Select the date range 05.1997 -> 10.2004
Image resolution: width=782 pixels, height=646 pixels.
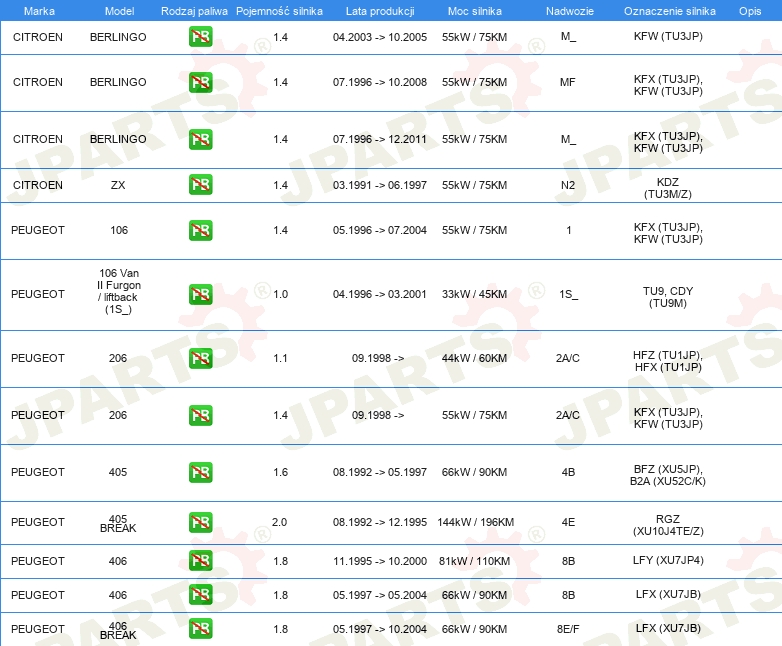380,629
